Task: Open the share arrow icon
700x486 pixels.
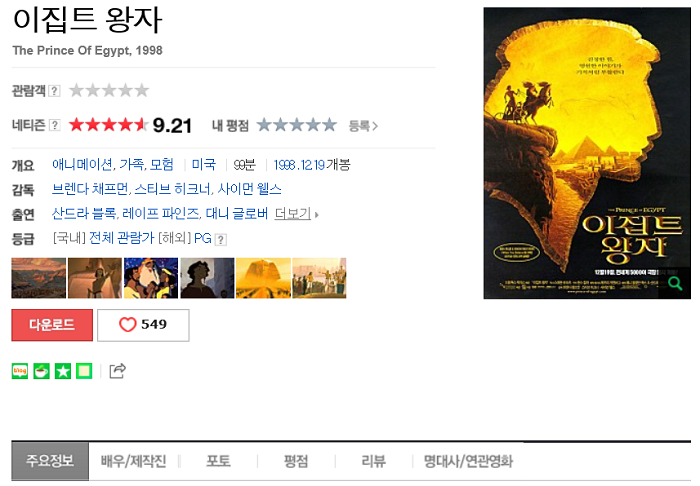Action: click(117, 371)
